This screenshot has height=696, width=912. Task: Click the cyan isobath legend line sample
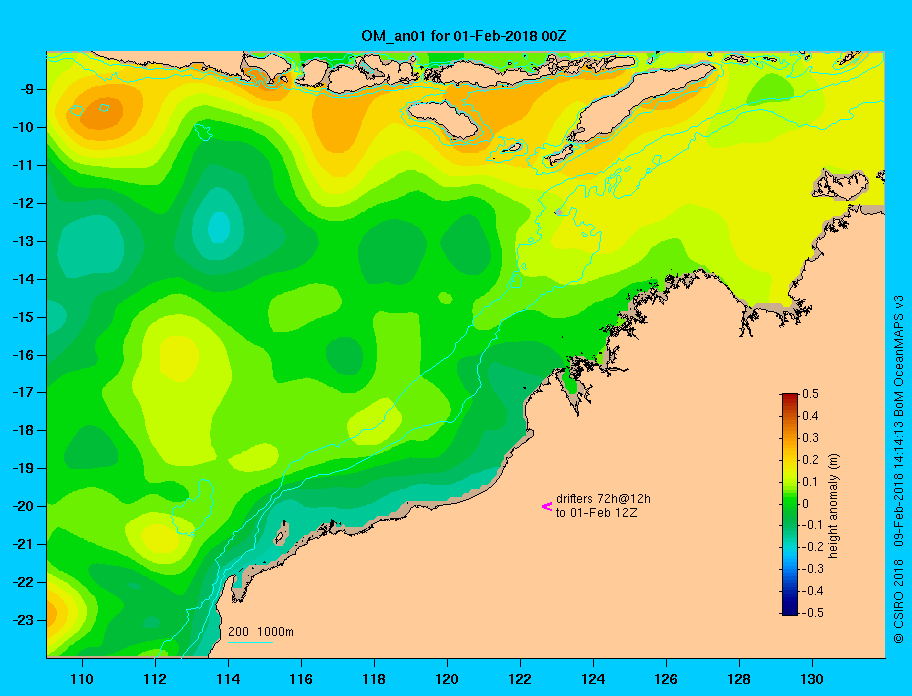tap(250, 642)
